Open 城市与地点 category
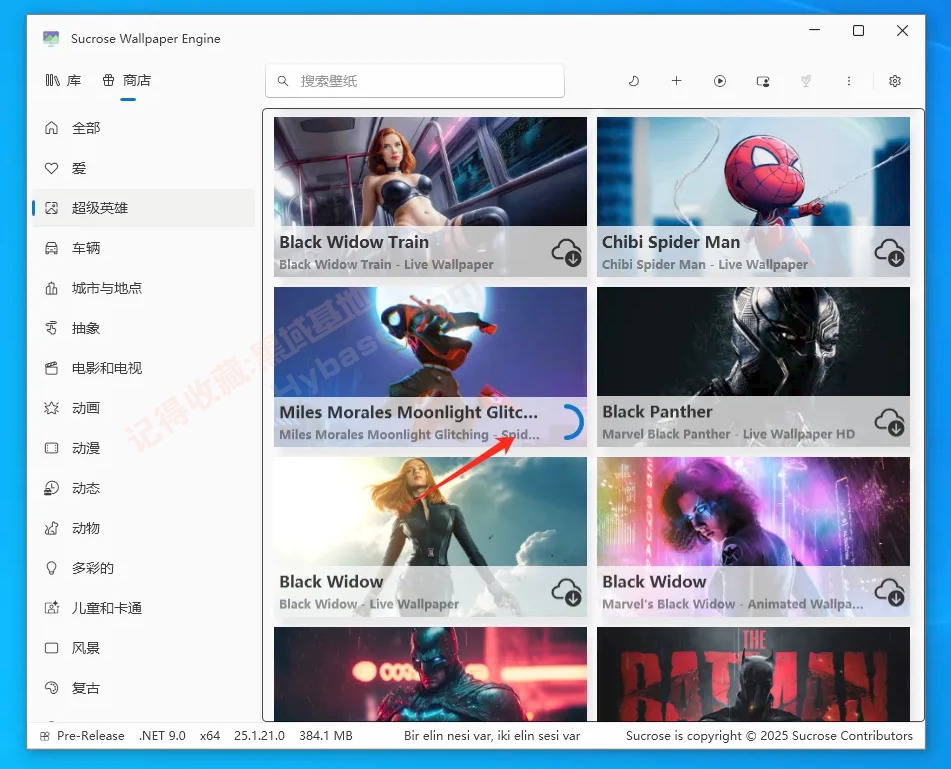This screenshot has height=769, width=951. [x=144, y=288]
